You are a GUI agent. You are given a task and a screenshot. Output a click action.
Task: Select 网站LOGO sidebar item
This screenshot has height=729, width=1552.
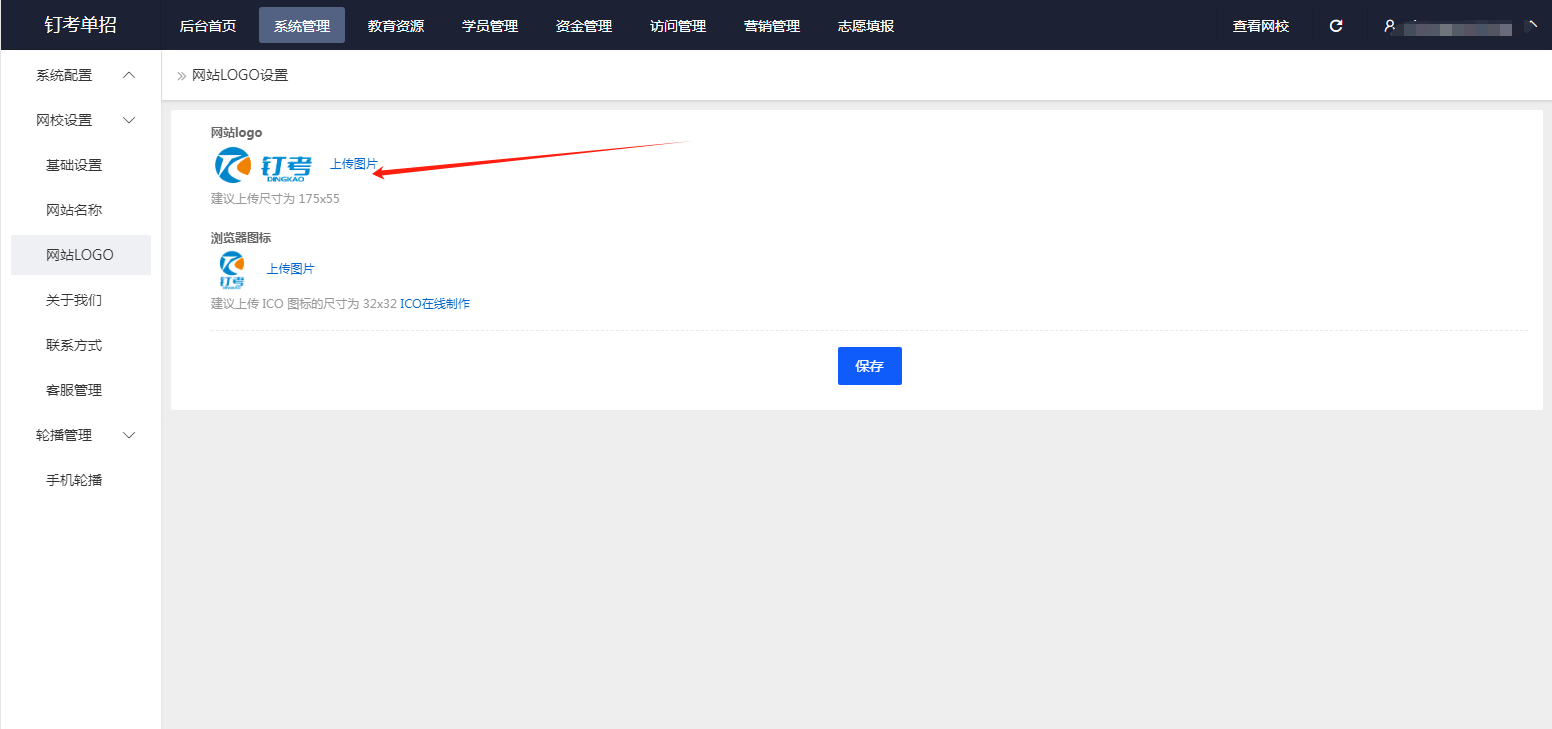click(x=80, y=255)
